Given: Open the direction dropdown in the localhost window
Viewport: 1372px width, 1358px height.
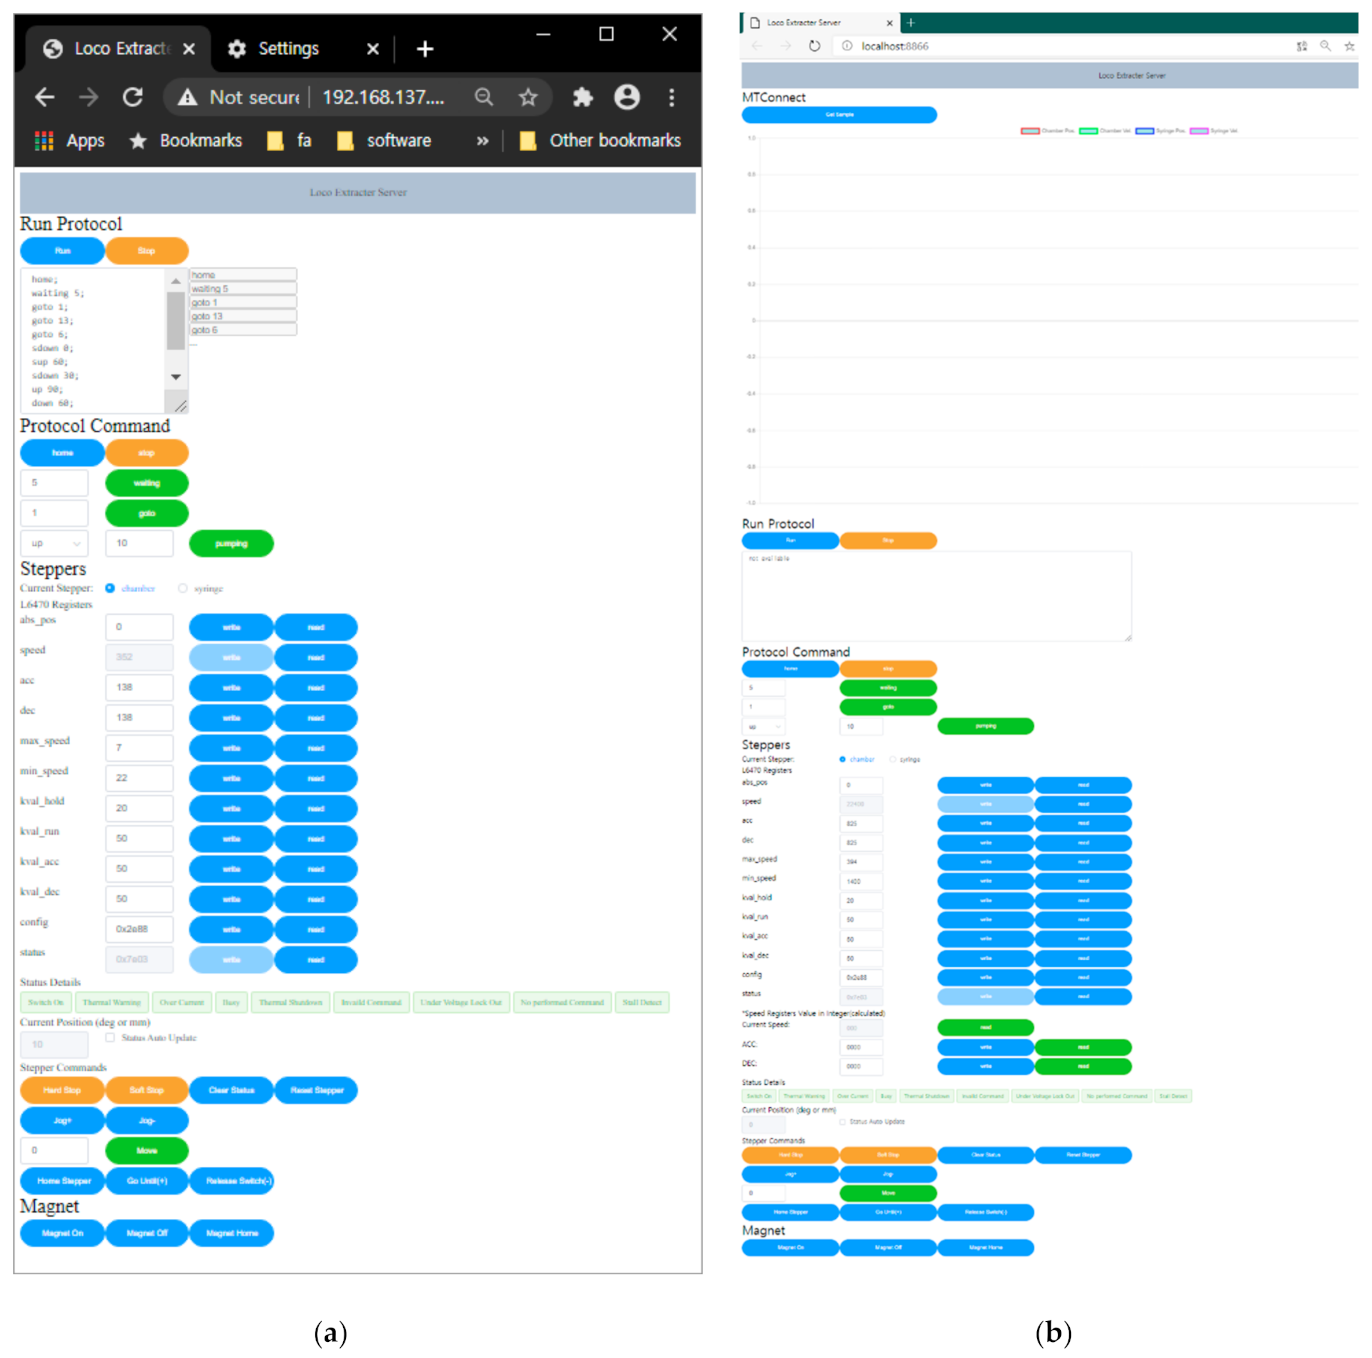Looking at the screenshot, I should click(x=763, y=726).
